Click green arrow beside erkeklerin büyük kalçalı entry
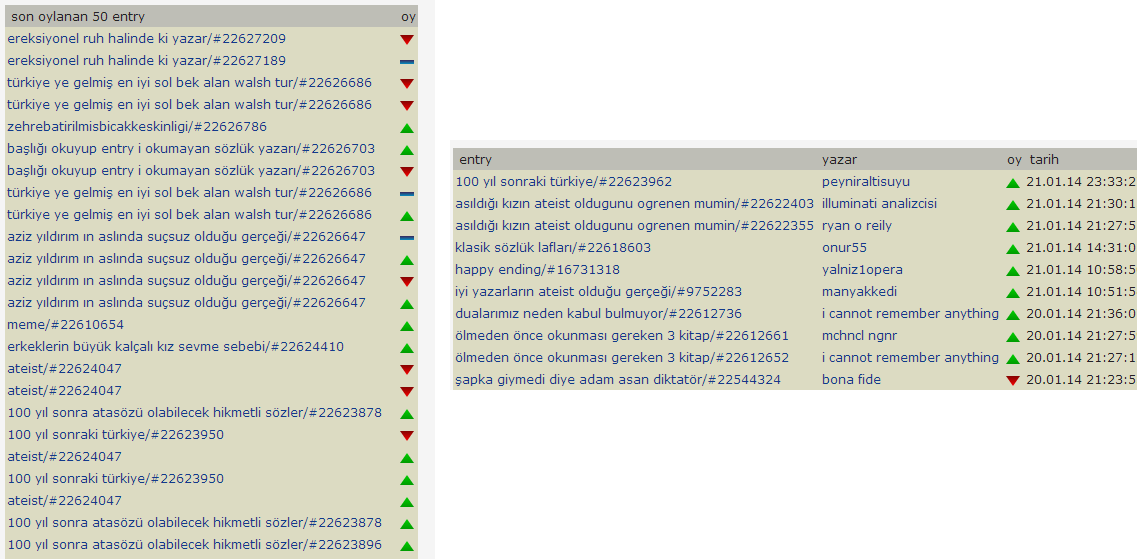Screen dimensions: 1137x560 pyautogui.click(x=406, y=348)
